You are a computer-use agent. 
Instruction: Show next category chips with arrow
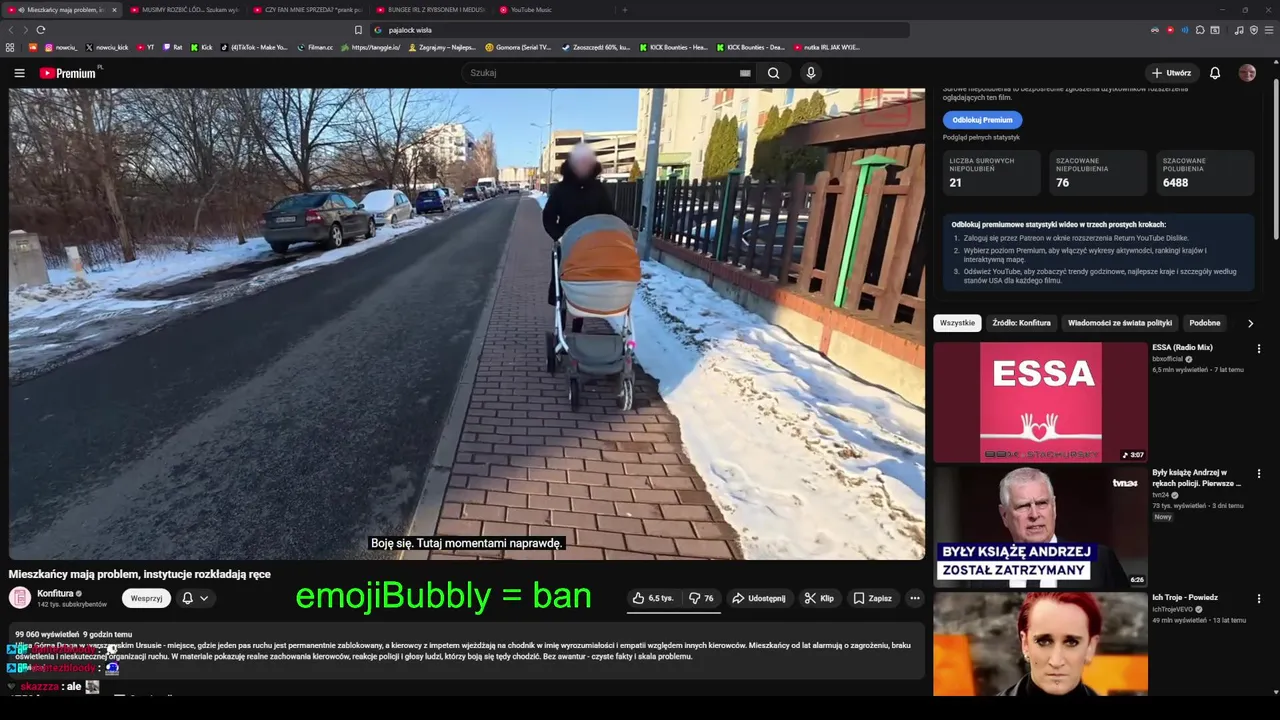click(1250, 323)
